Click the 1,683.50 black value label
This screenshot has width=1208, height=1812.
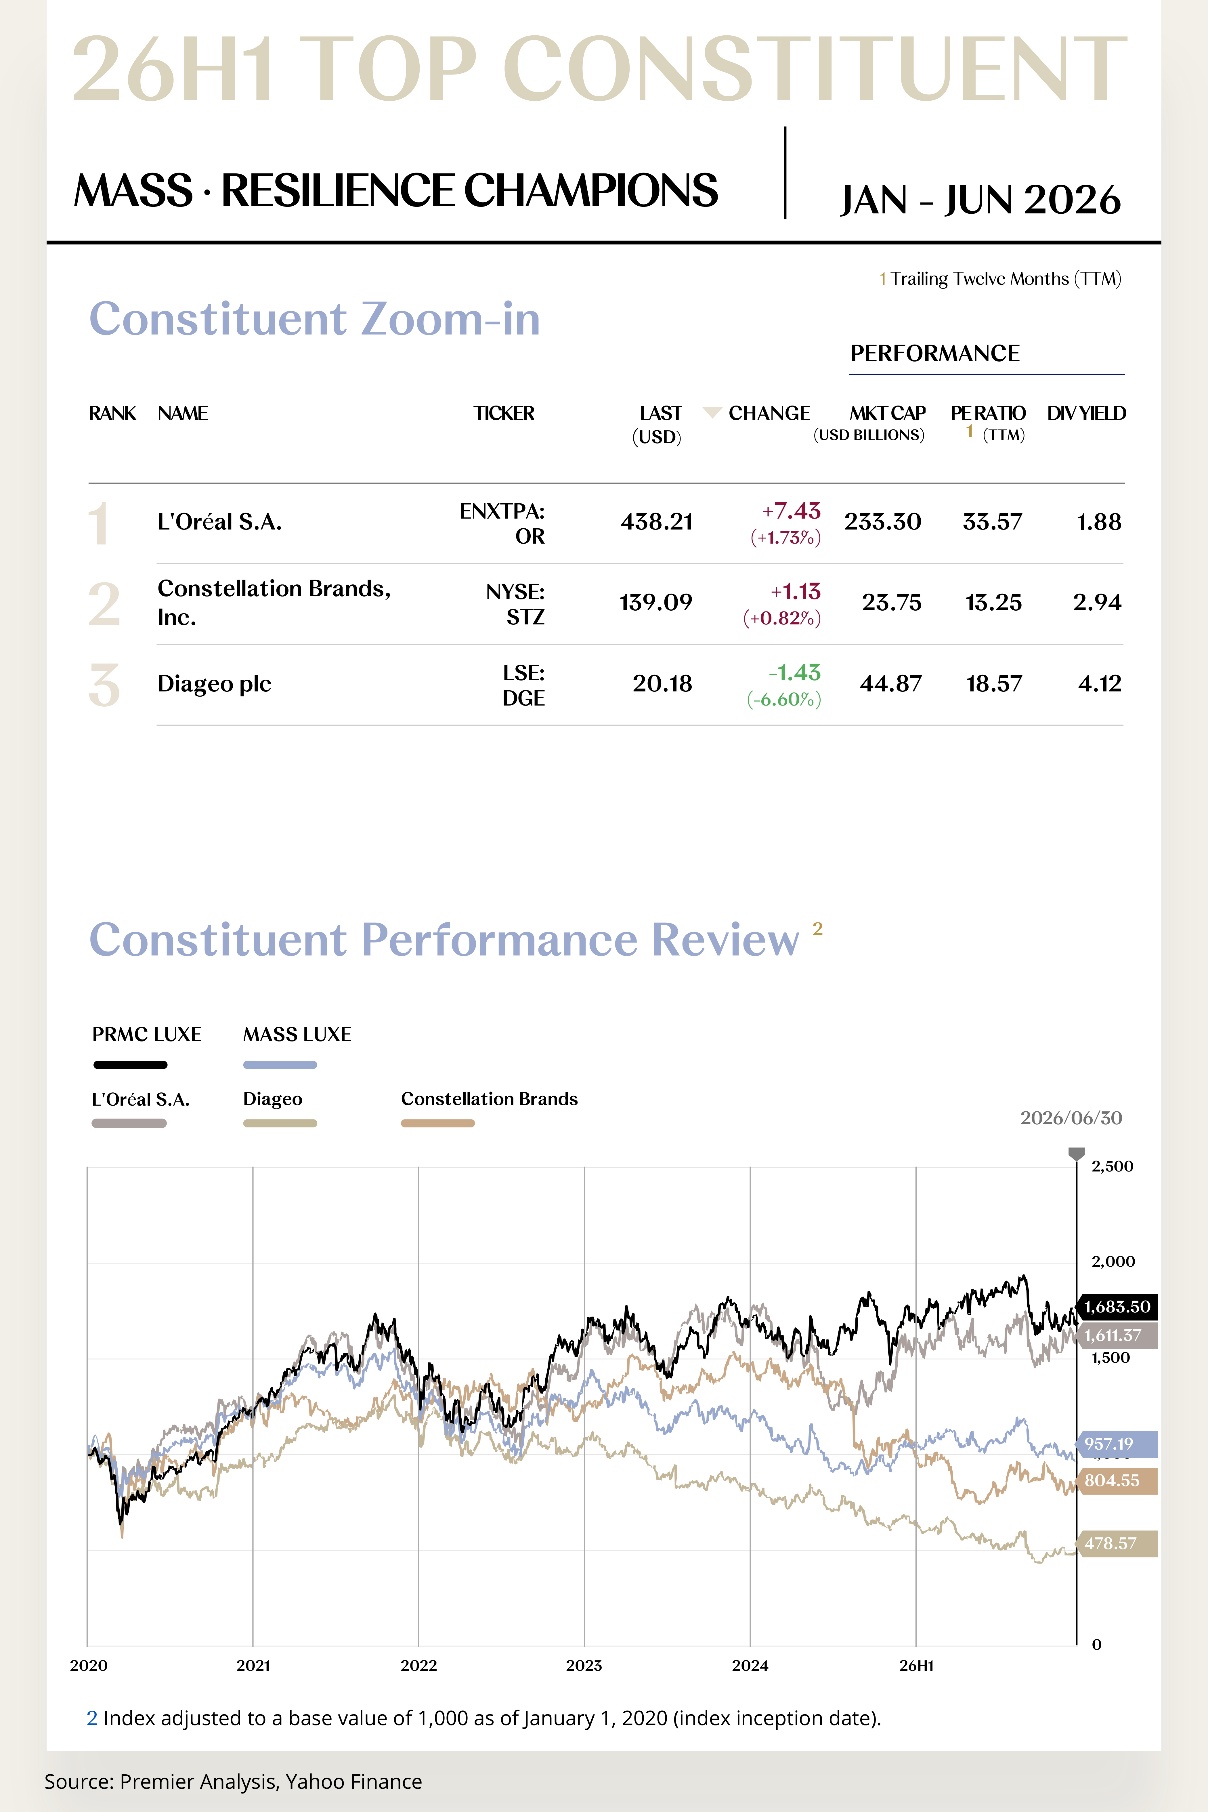[x=1117, y=1307]
